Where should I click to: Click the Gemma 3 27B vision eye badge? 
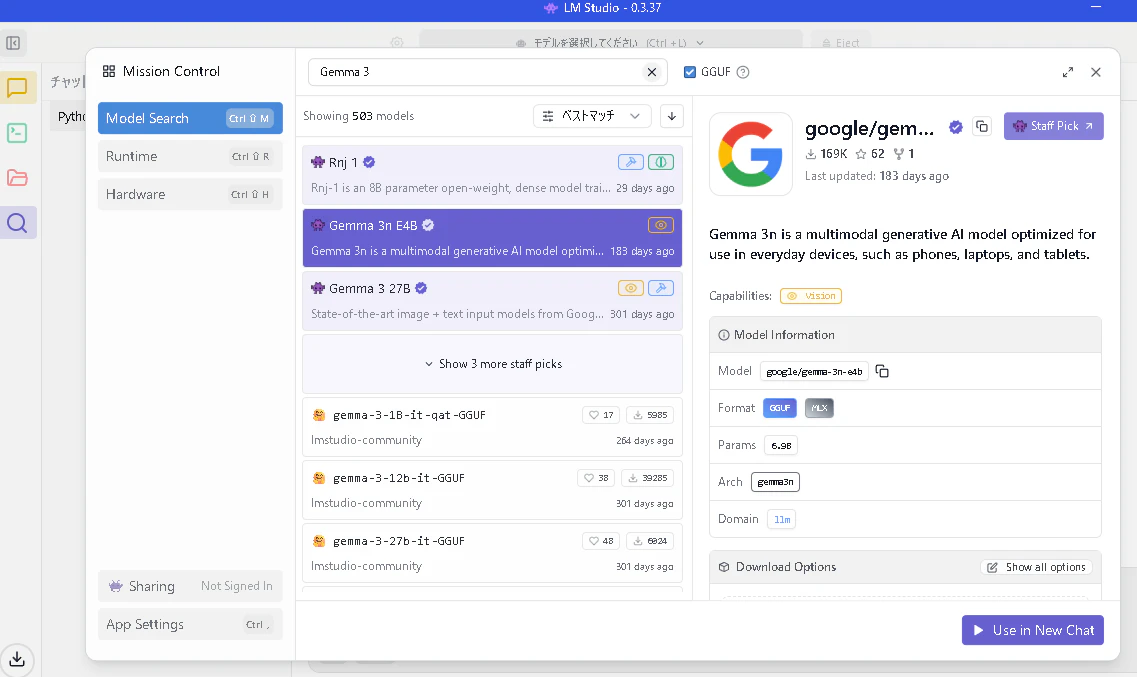630,288
